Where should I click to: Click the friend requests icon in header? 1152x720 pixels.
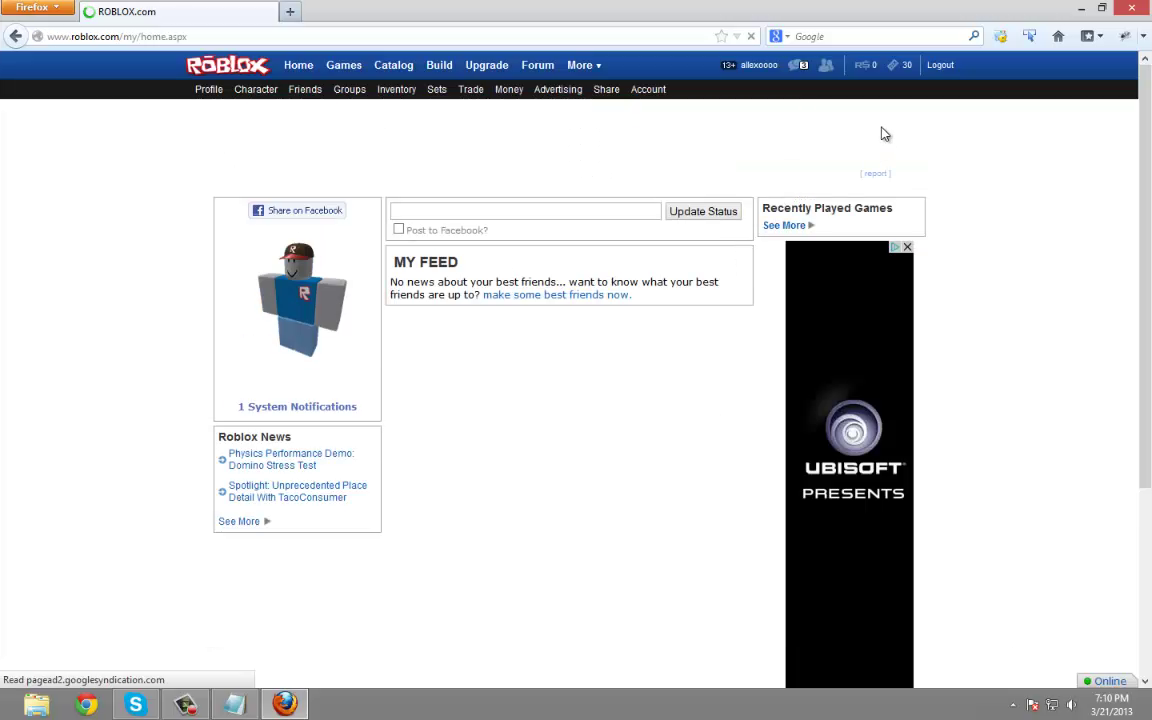(826, 65)
